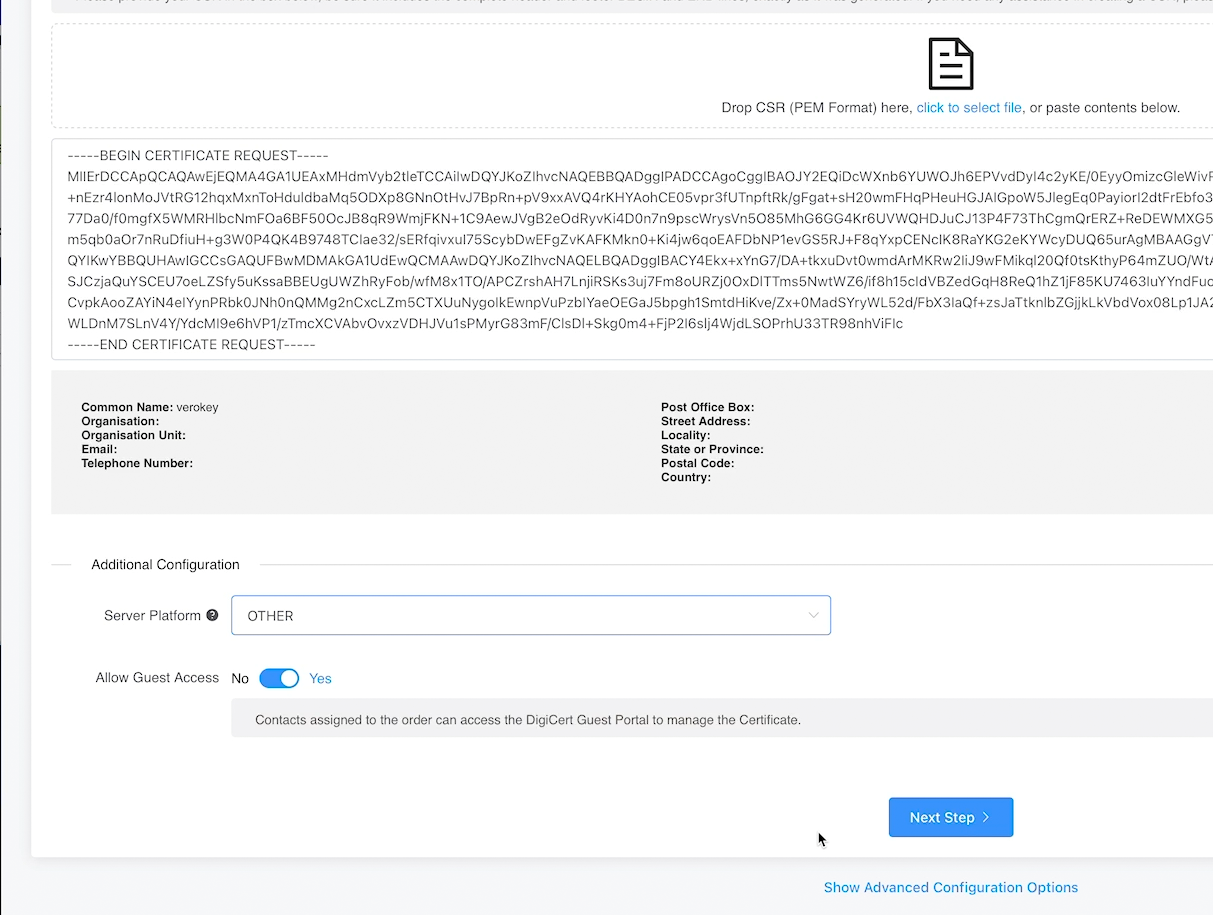Open the Server Platform dropdown

530,615
